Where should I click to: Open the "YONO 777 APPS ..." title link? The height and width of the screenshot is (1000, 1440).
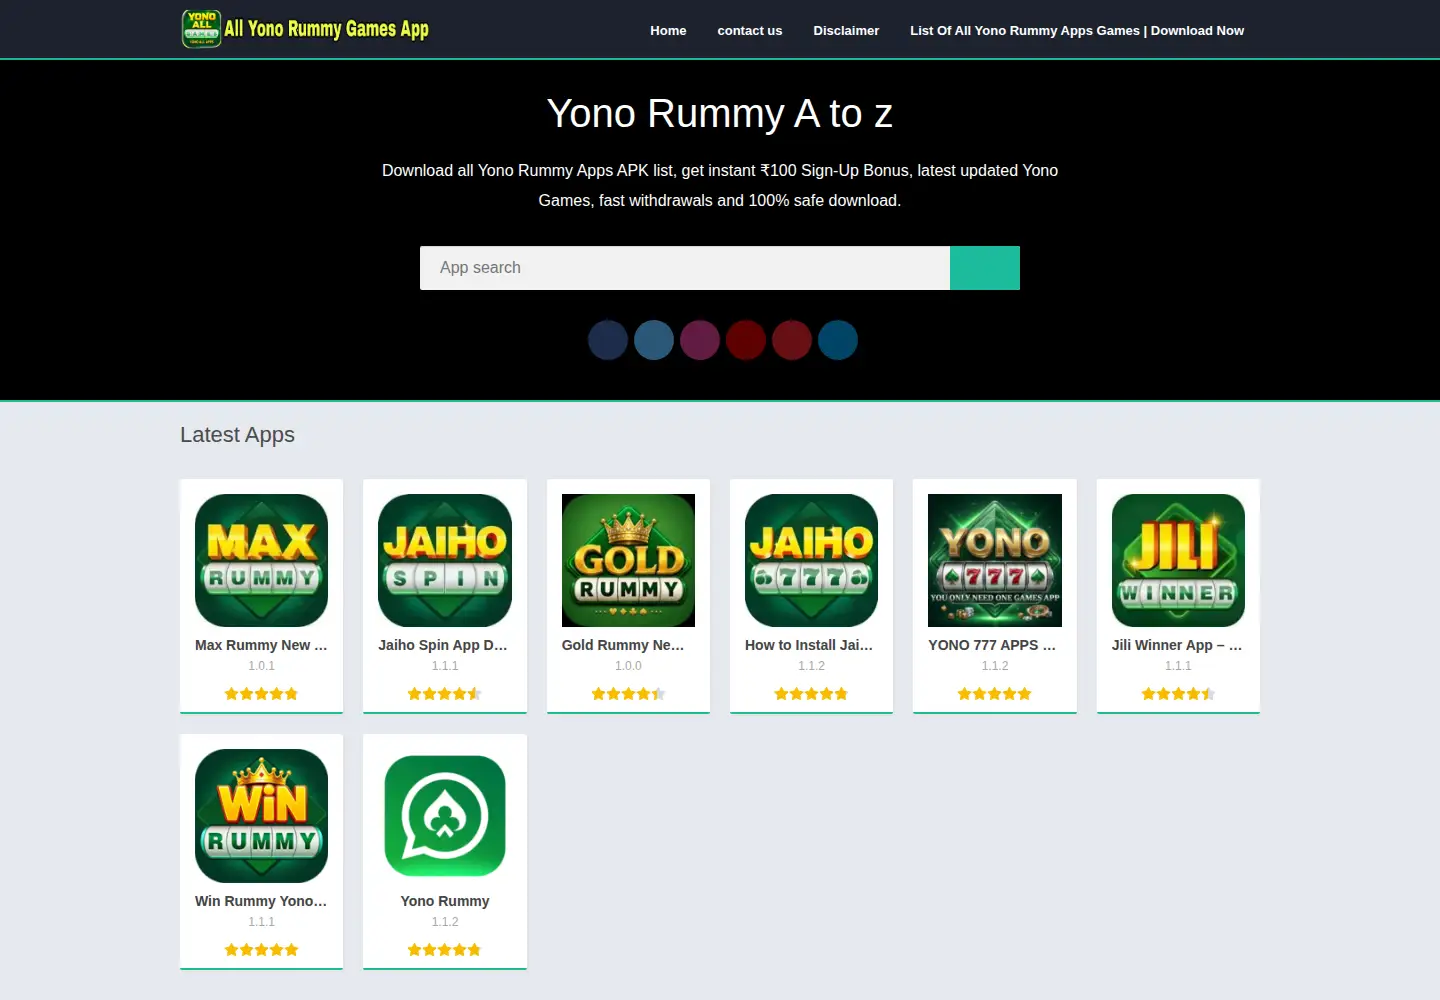[992, 645]
